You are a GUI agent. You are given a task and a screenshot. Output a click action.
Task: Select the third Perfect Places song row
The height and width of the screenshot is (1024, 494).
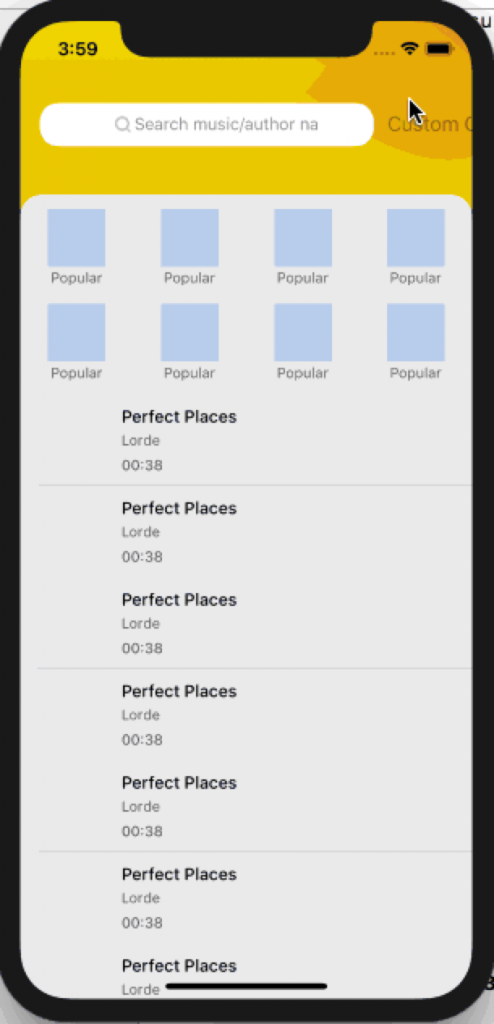click(x=255, y=623)
